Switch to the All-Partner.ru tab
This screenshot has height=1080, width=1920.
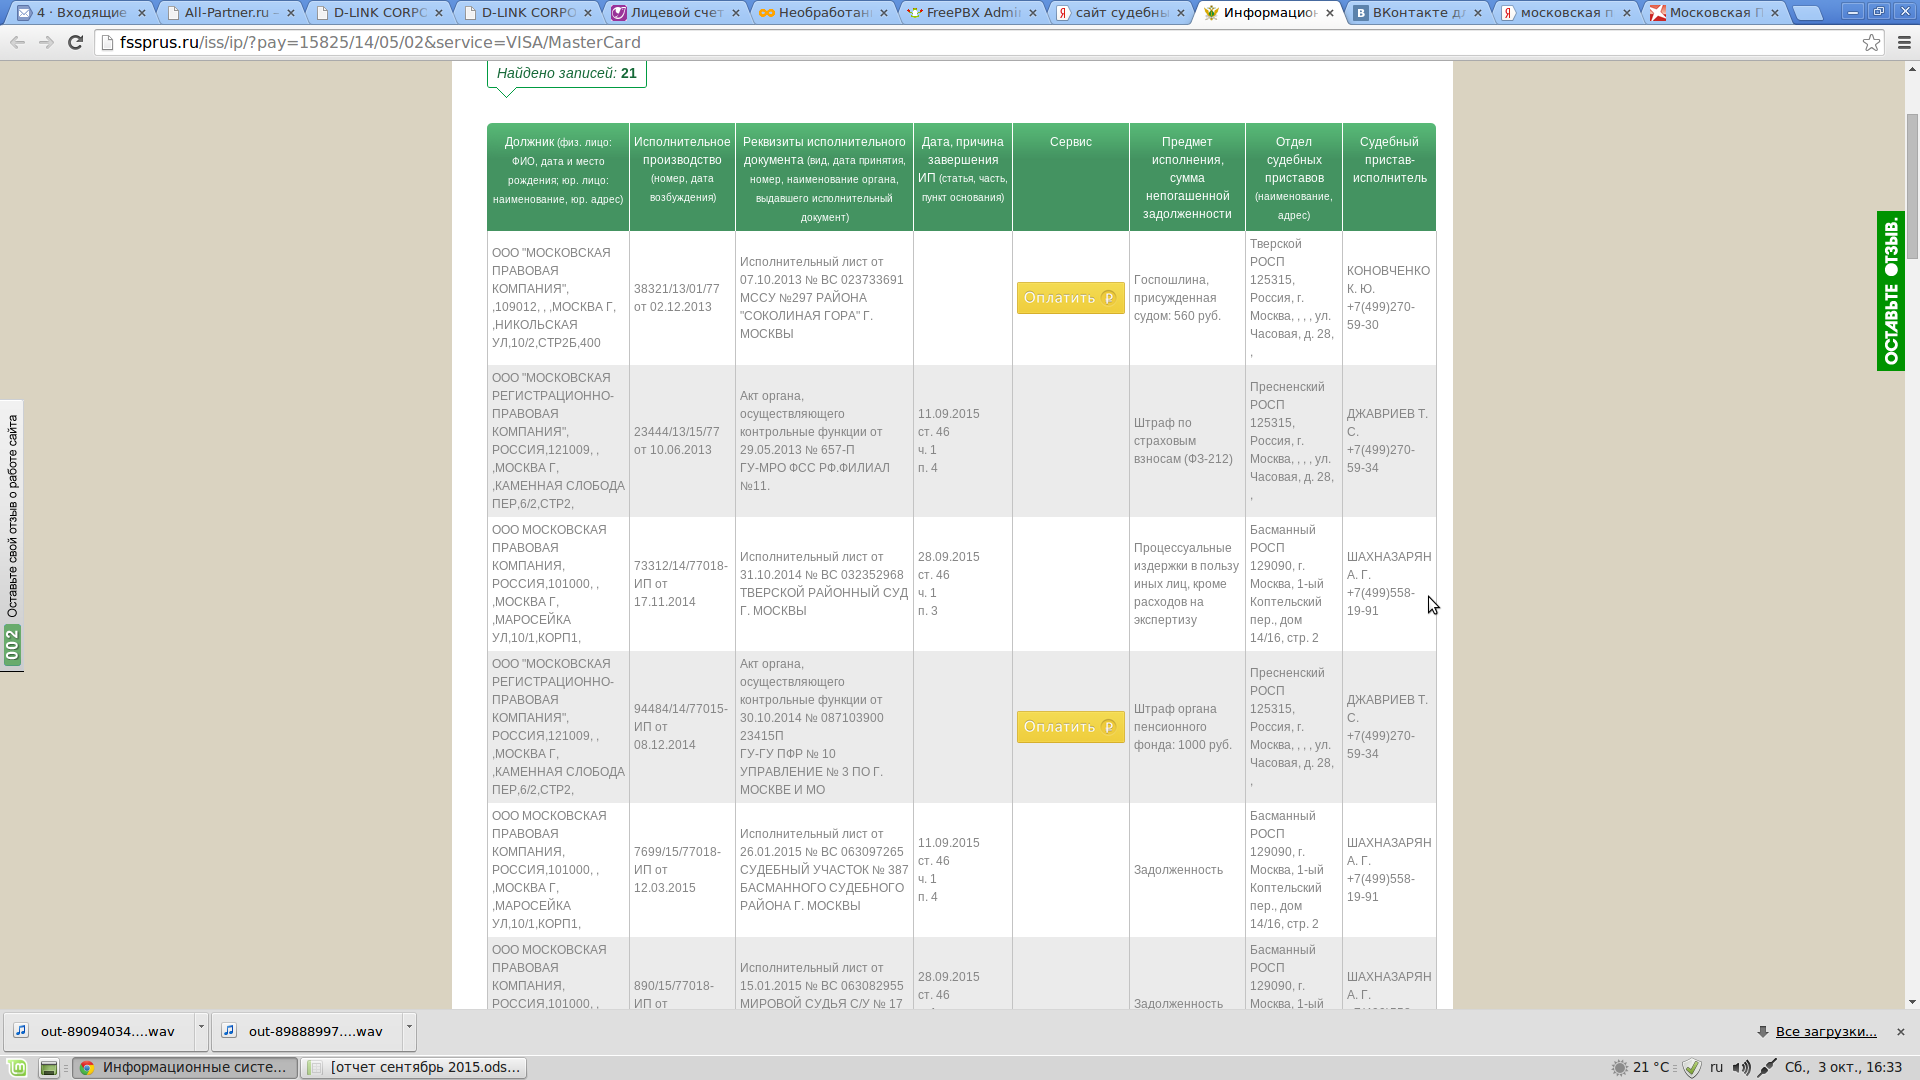pos(228,13)
